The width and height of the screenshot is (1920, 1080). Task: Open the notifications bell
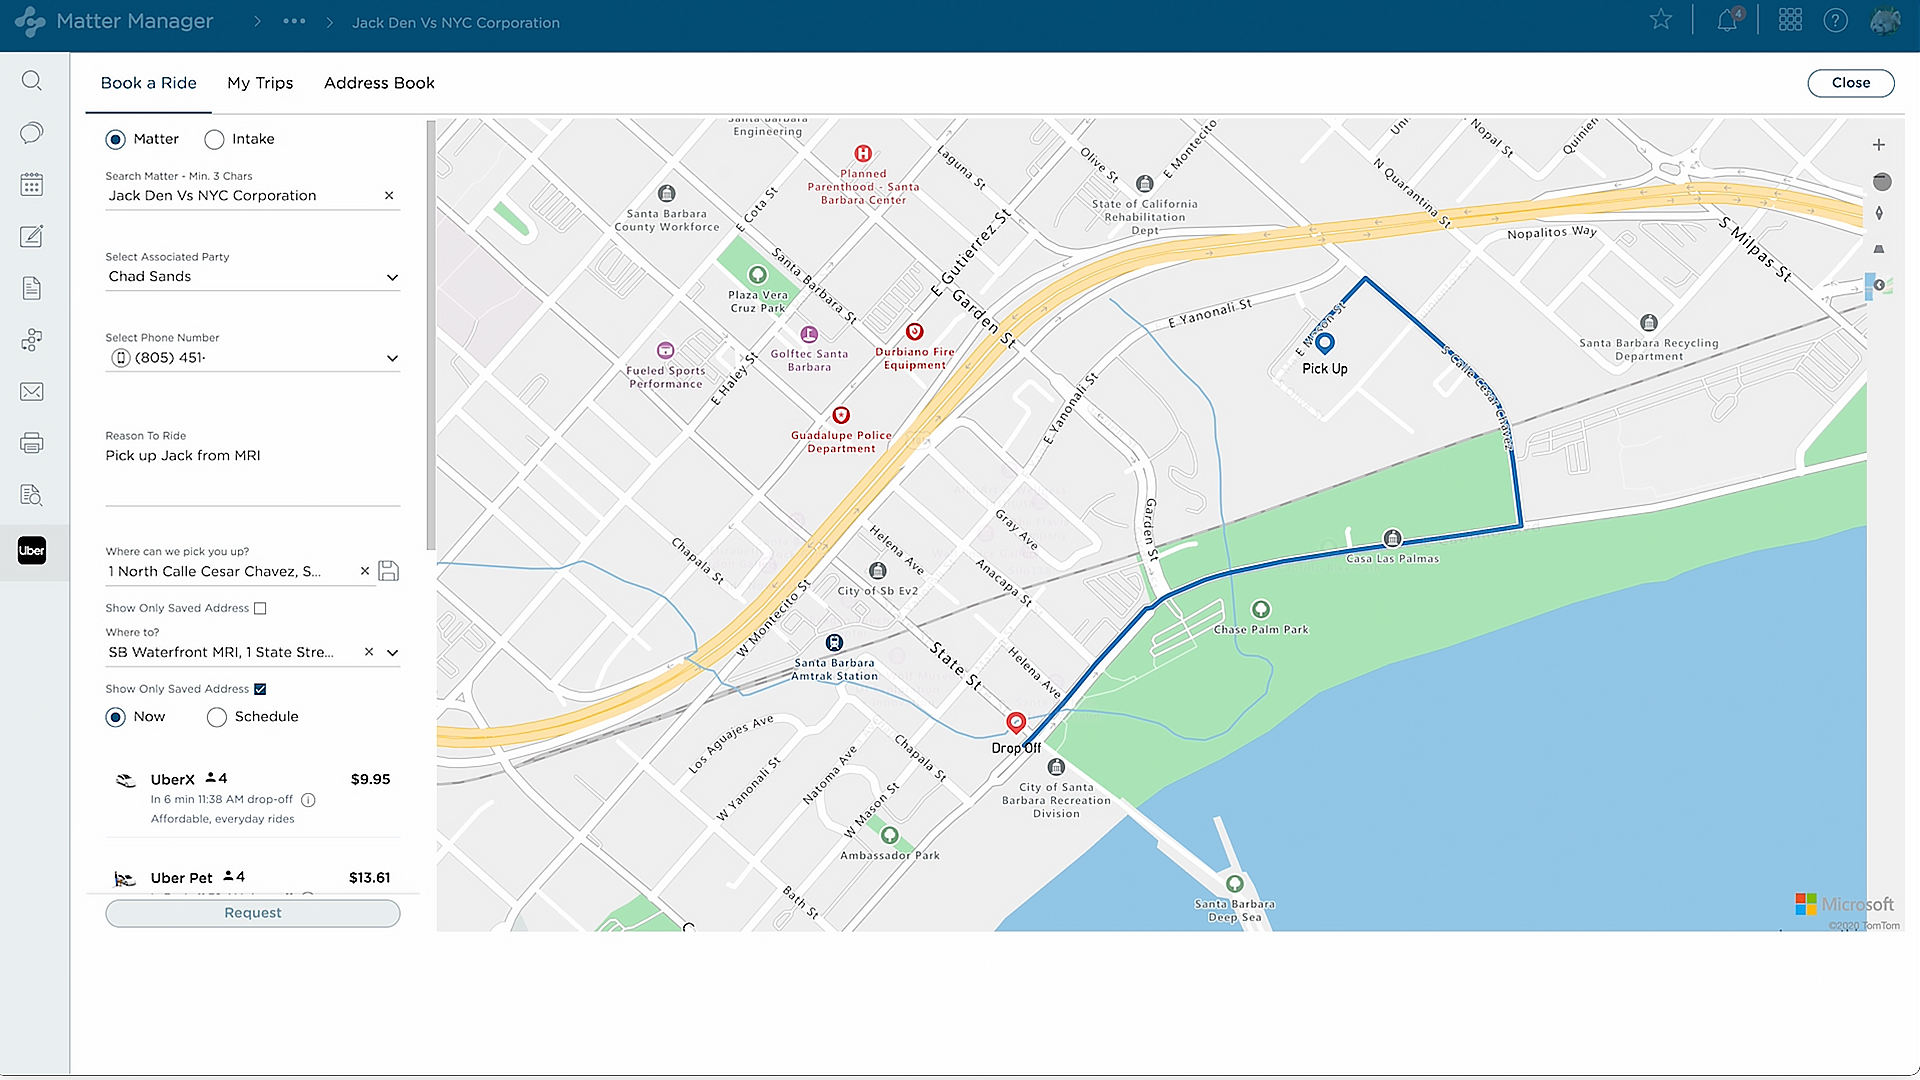(1727, 21)
